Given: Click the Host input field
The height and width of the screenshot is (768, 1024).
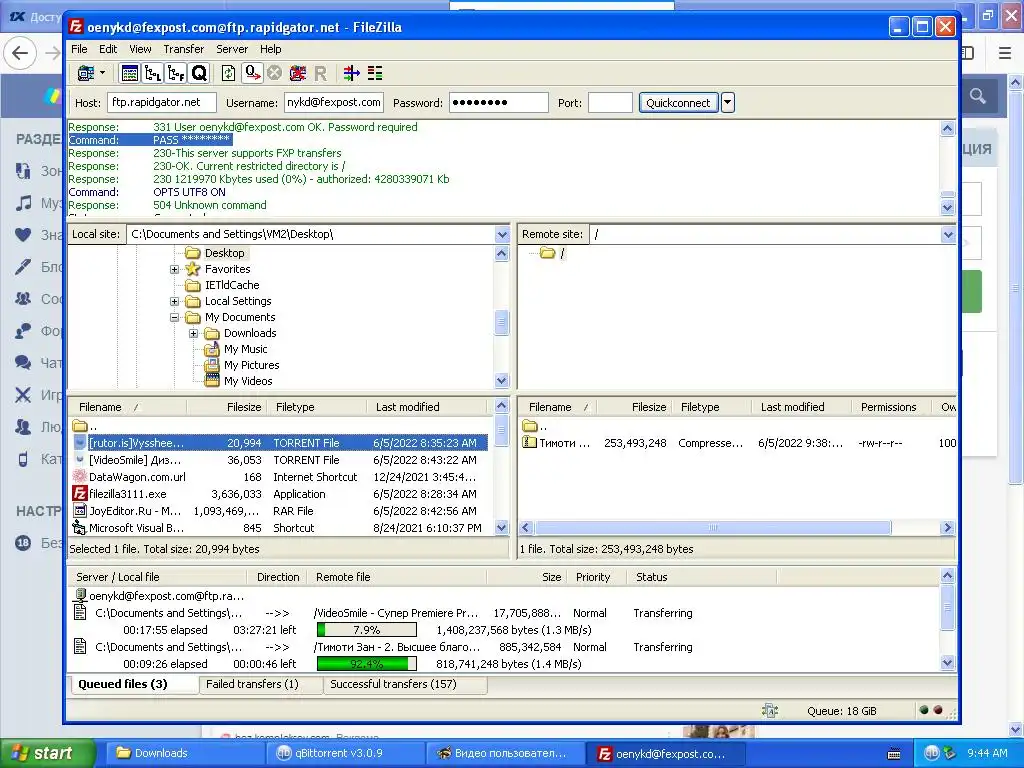Looking at the screenshot, I should tap(161, 103).
